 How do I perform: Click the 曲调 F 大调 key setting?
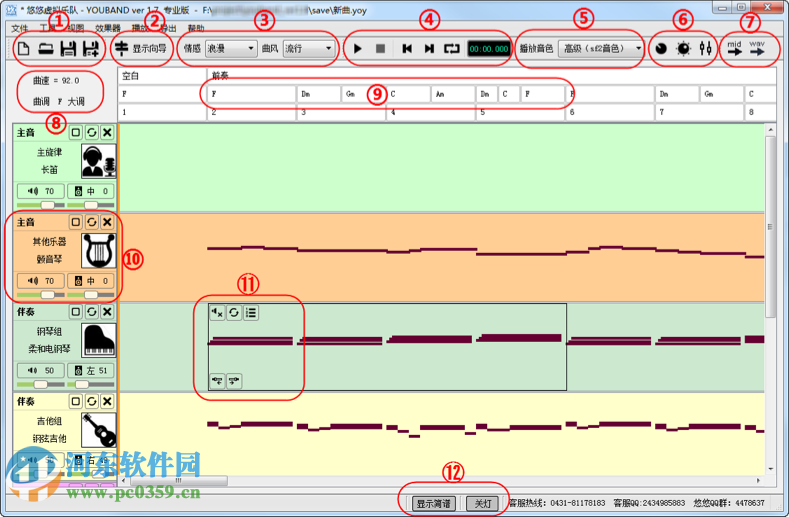pos(58,102)
